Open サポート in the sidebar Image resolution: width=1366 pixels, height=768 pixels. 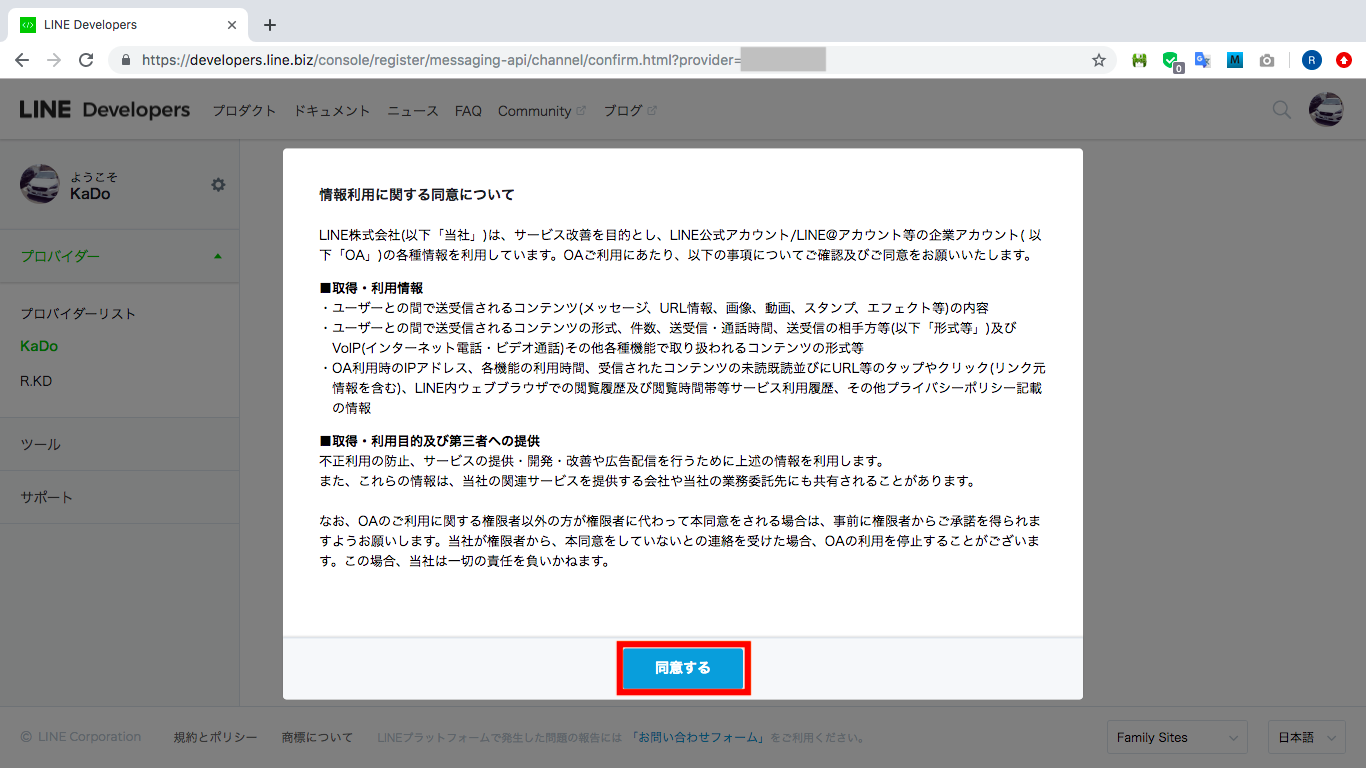click(120, 497)
